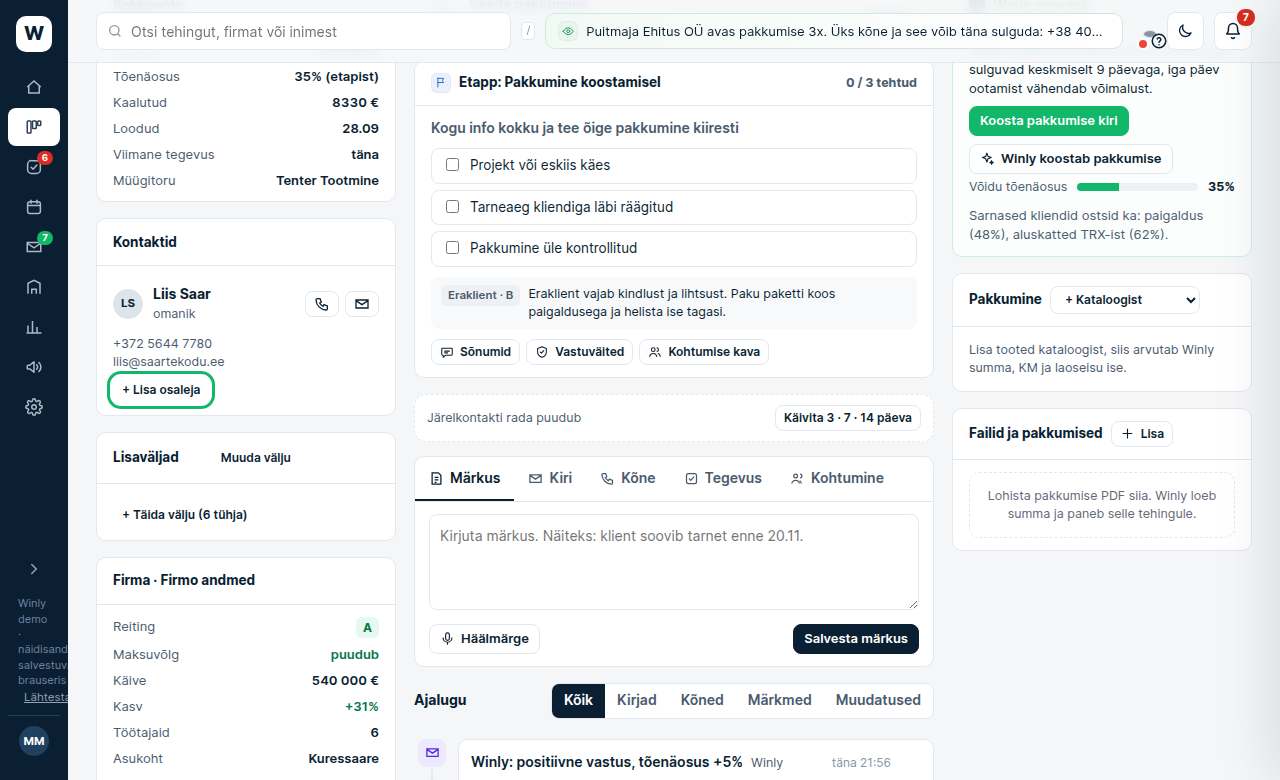The height and width of the screenshot is (780, 1280).
Task: Open the reports bar chart icon
Action: click(34, 327)
